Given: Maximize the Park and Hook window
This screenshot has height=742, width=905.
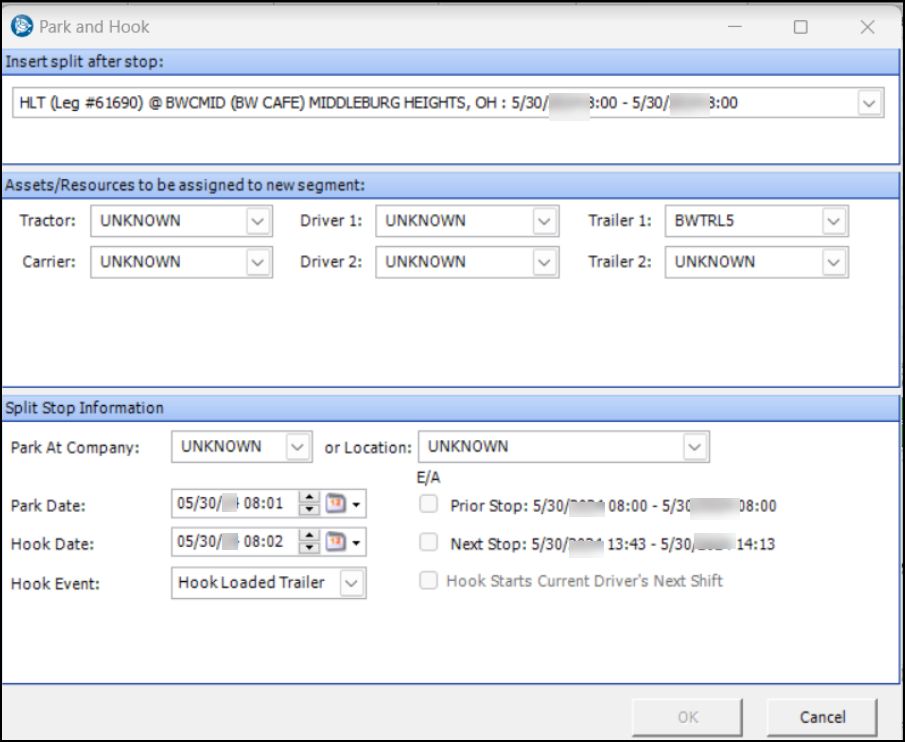Looking at the screenshot, I should click(801, 27).
